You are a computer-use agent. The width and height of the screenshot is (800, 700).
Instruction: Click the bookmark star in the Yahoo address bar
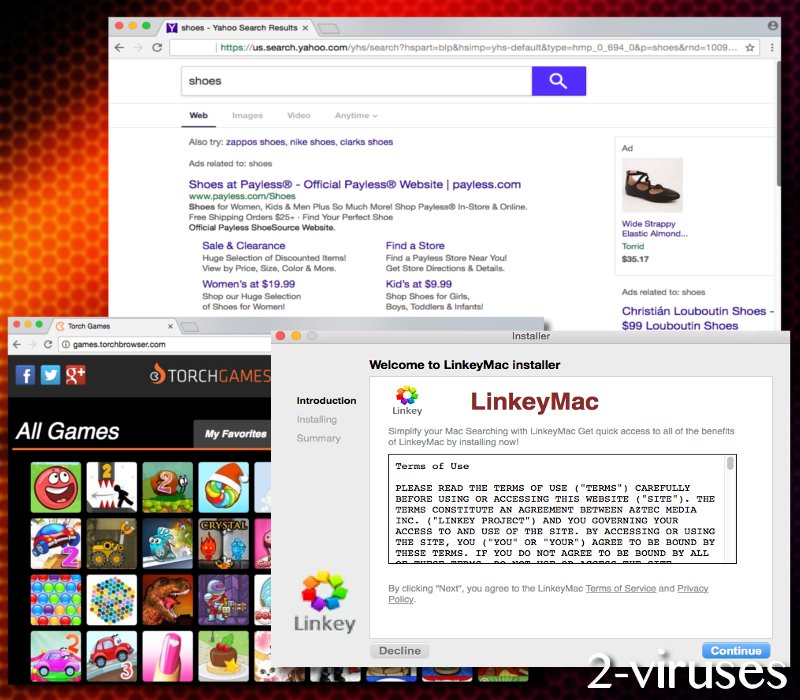click(751, 47)
